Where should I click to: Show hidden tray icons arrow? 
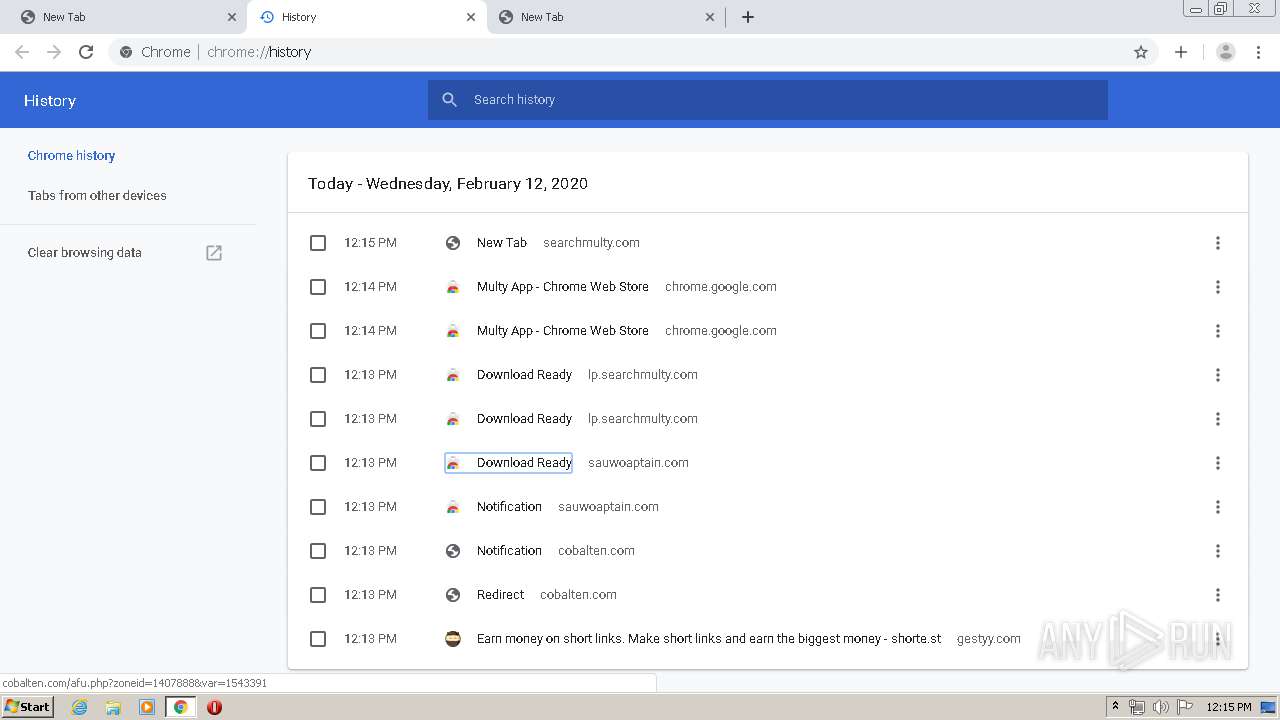[x=1115, y=707]
